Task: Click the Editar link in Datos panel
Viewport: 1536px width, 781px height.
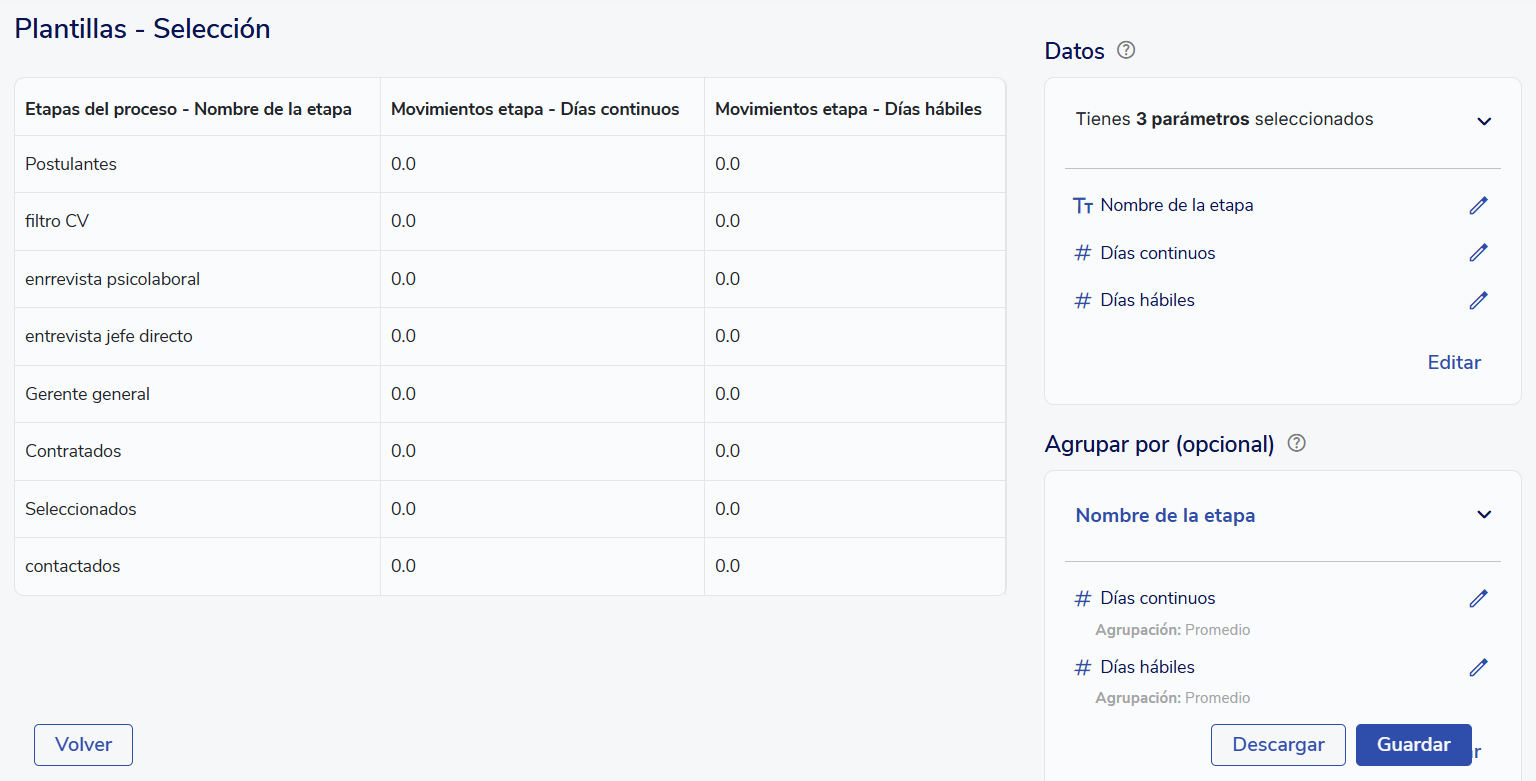Action: pos(1454,362)
